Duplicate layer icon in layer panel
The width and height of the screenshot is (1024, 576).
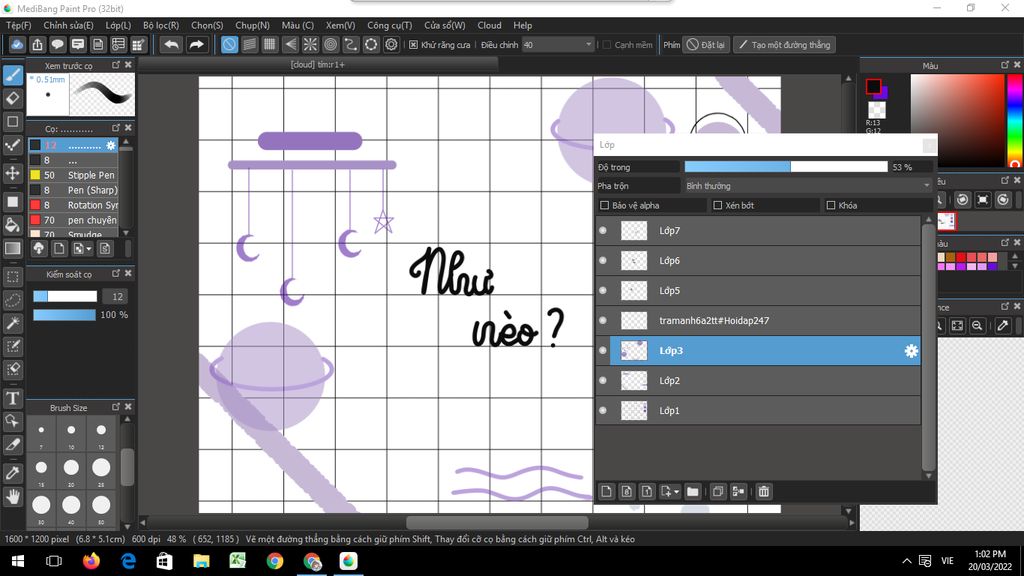[718, 491]
